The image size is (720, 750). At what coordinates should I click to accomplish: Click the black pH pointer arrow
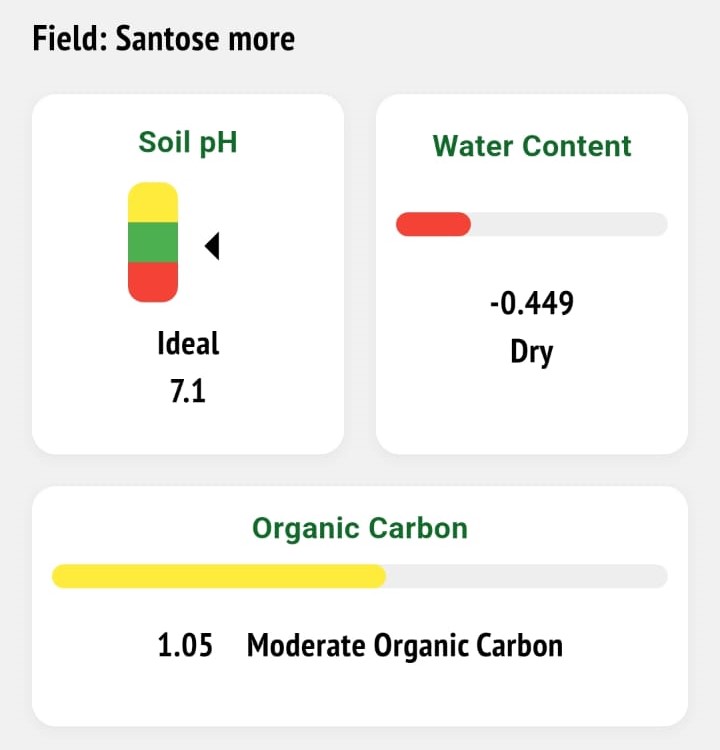pos(212,246)
